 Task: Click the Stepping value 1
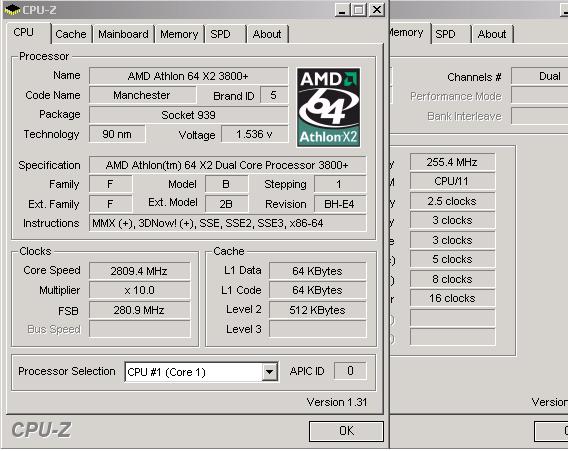point(340,184)
